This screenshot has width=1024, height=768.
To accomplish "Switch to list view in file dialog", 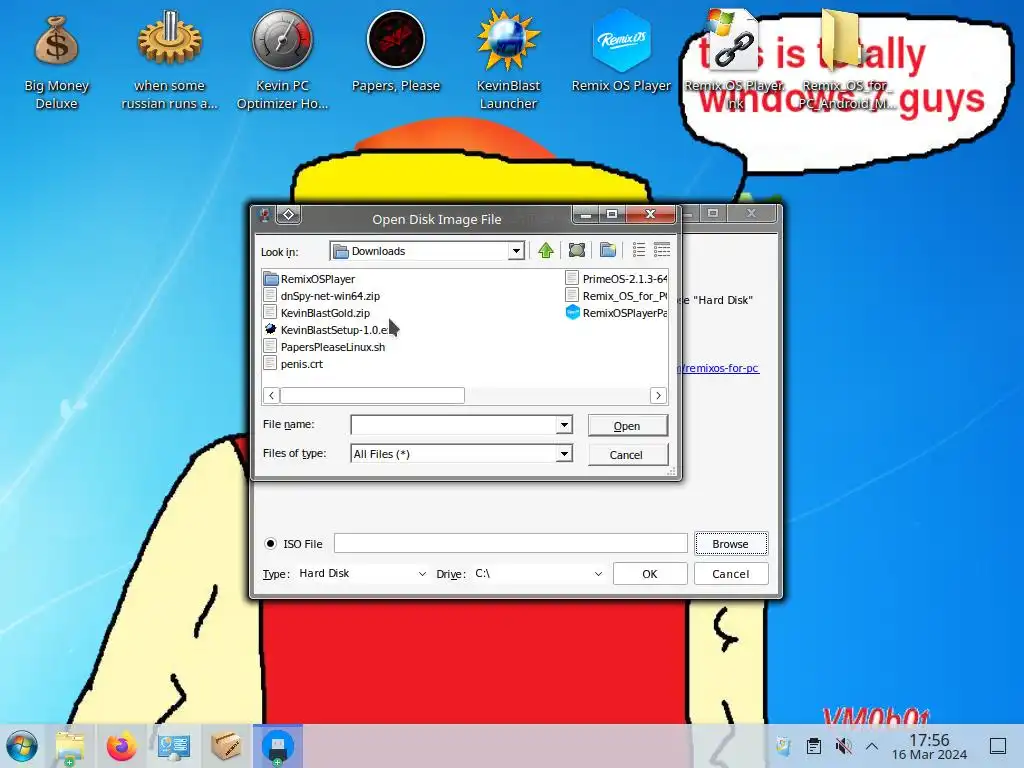I will [x=639, y=250].
